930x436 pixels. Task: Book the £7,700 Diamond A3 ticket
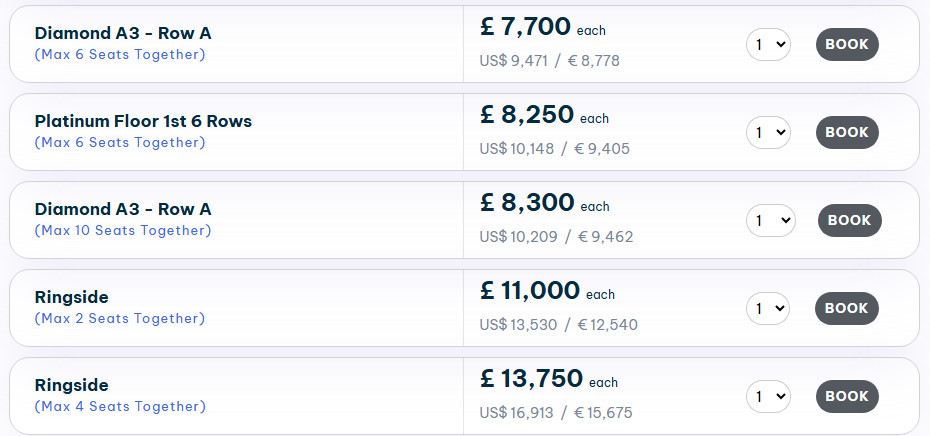click(847, 45)
